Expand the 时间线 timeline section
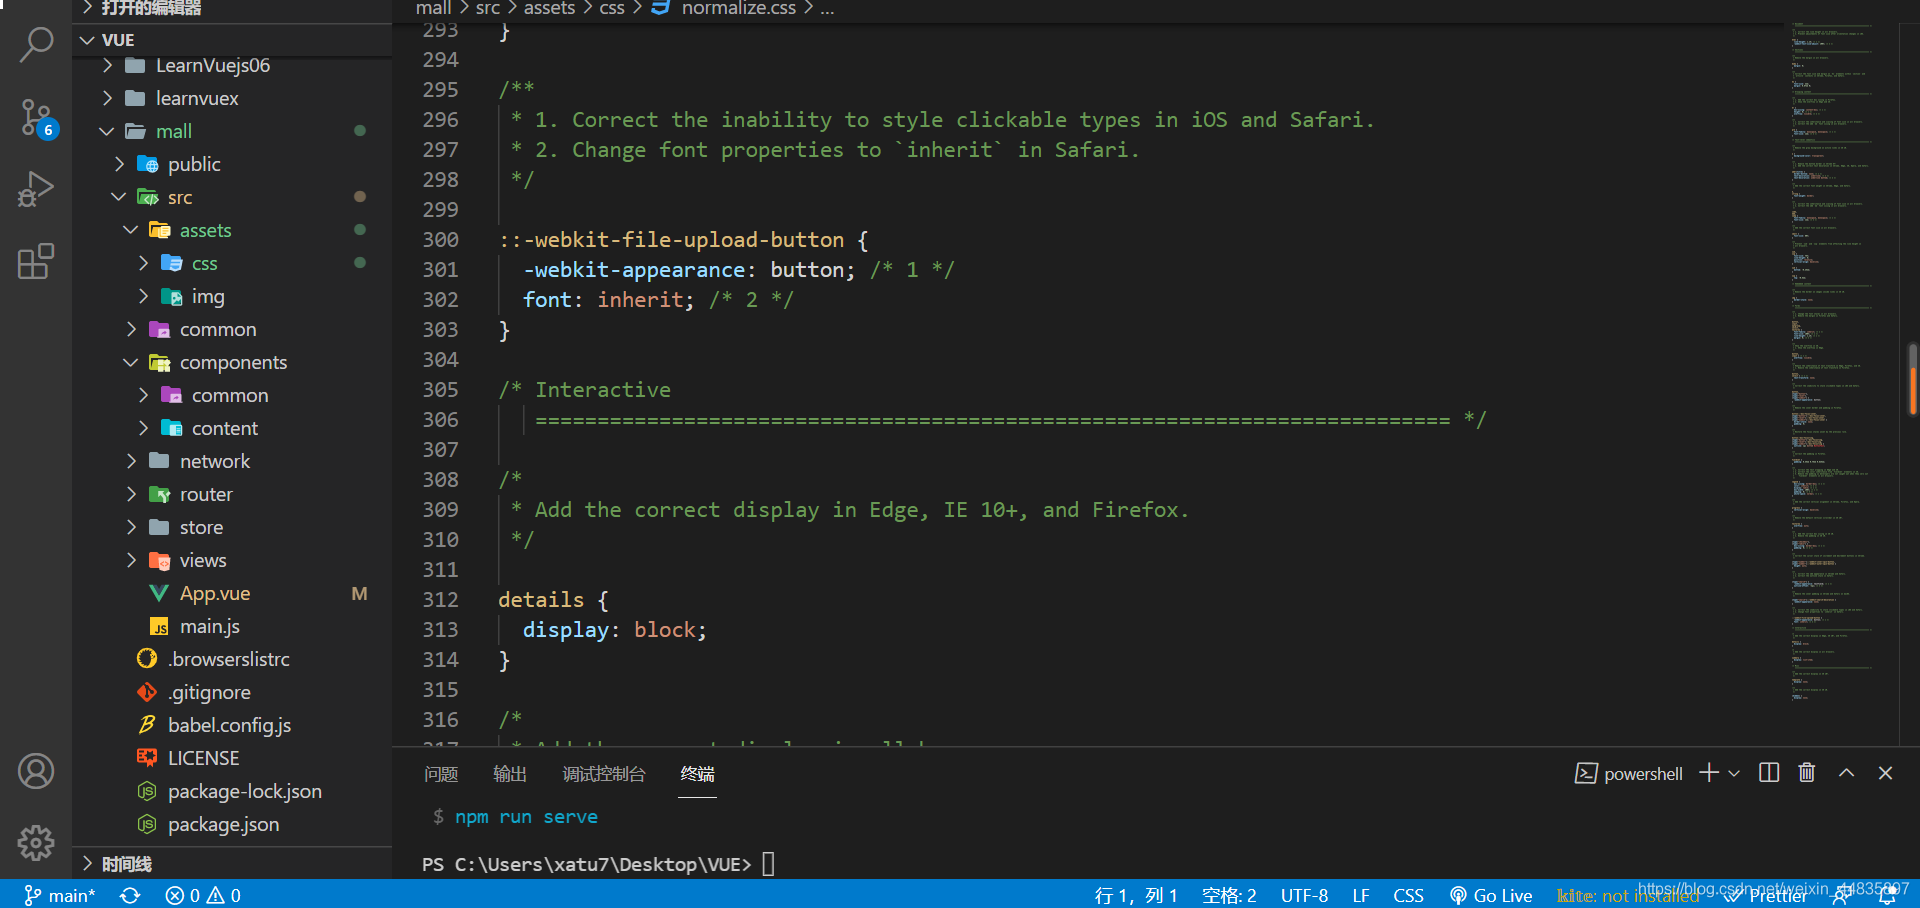 tap(232, 864)
